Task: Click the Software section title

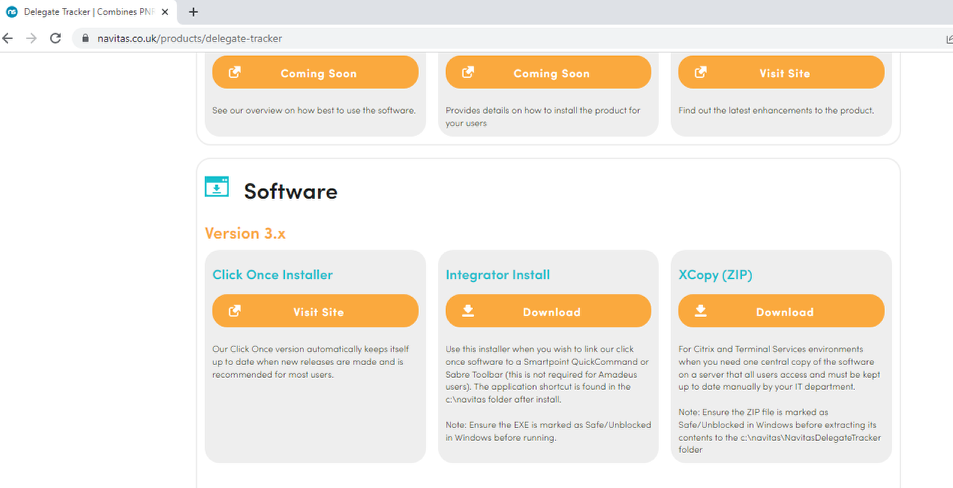Action: pos(291,191)
